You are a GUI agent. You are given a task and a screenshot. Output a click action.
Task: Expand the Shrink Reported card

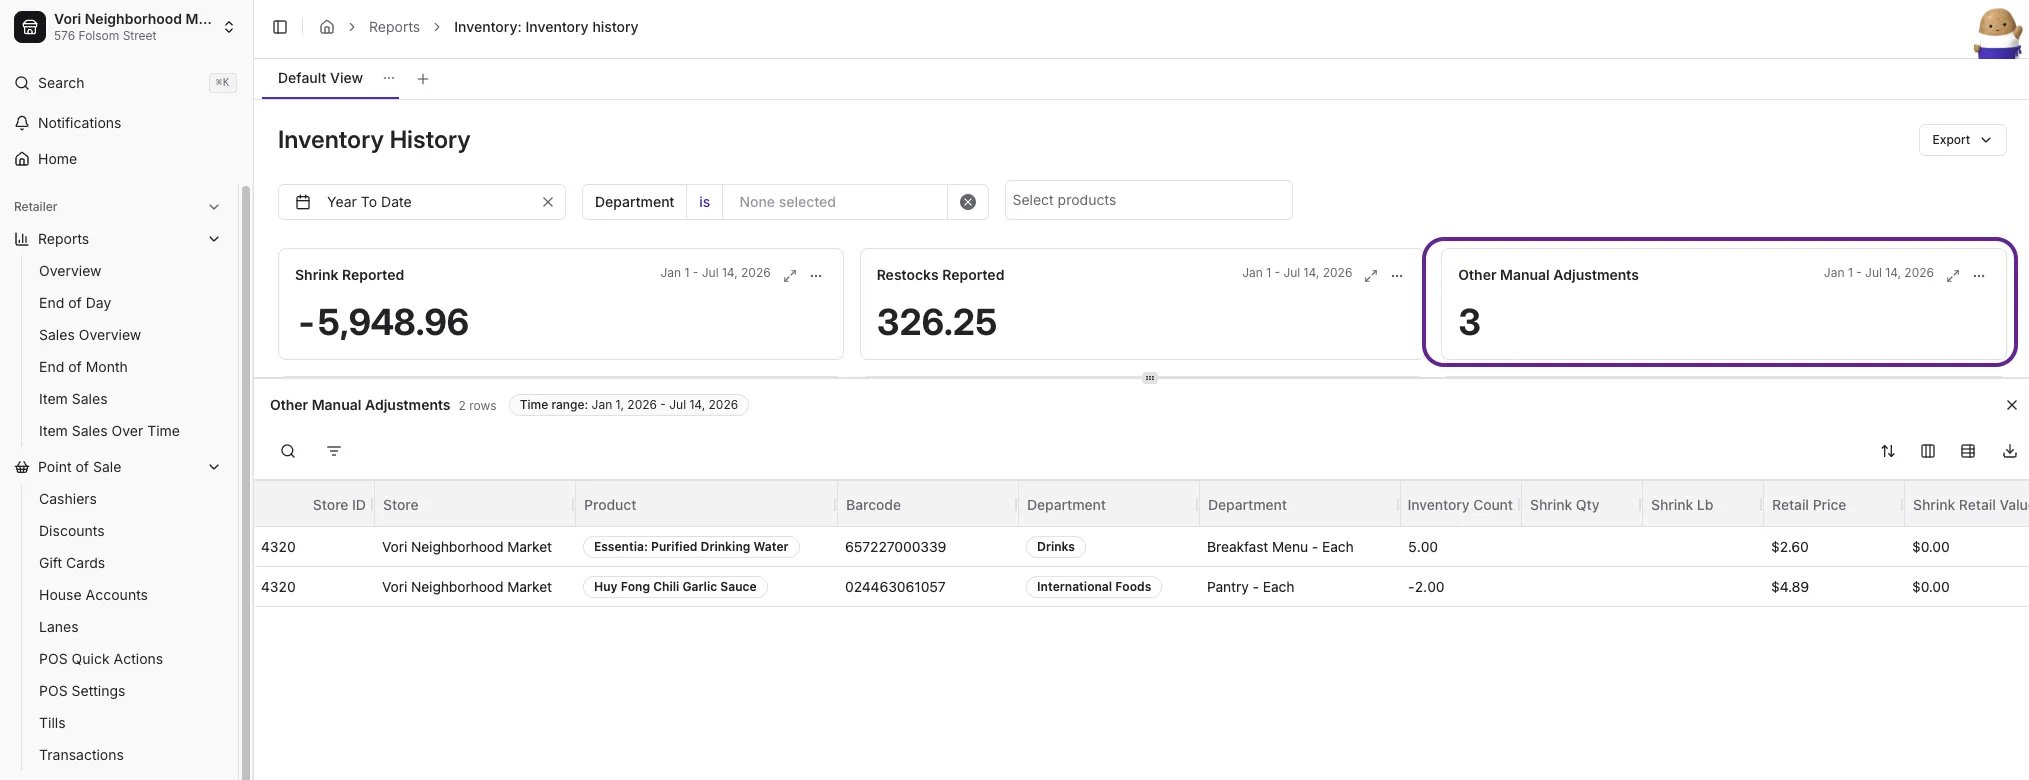point(790,275)
